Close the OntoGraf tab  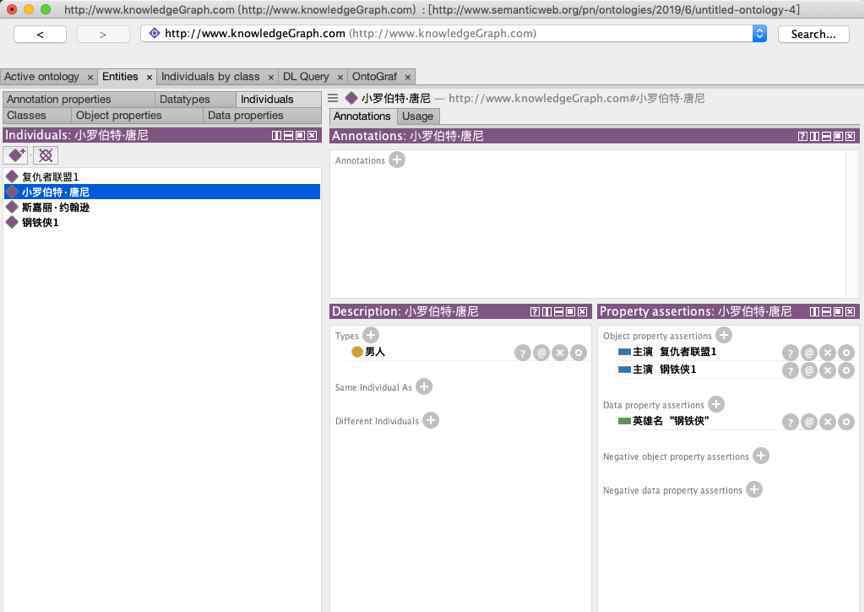click(408, 77)
